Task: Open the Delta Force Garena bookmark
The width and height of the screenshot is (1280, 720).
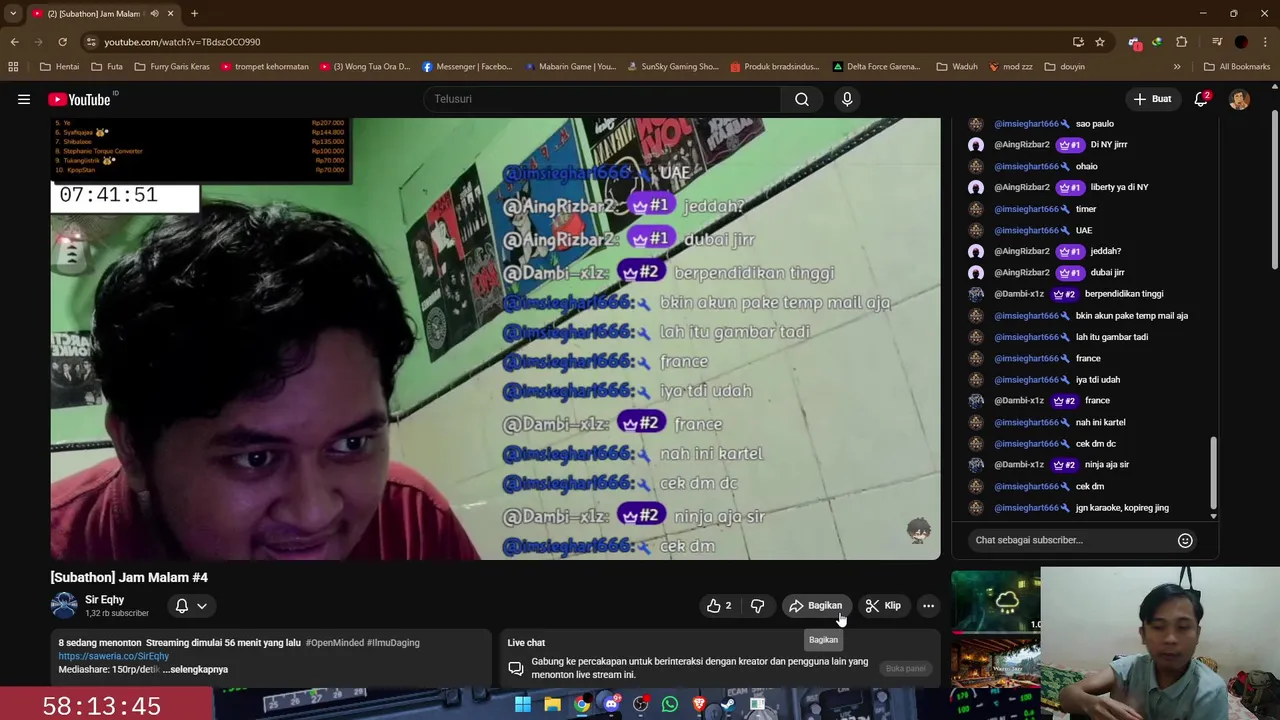Action: [x=876, y=67]
